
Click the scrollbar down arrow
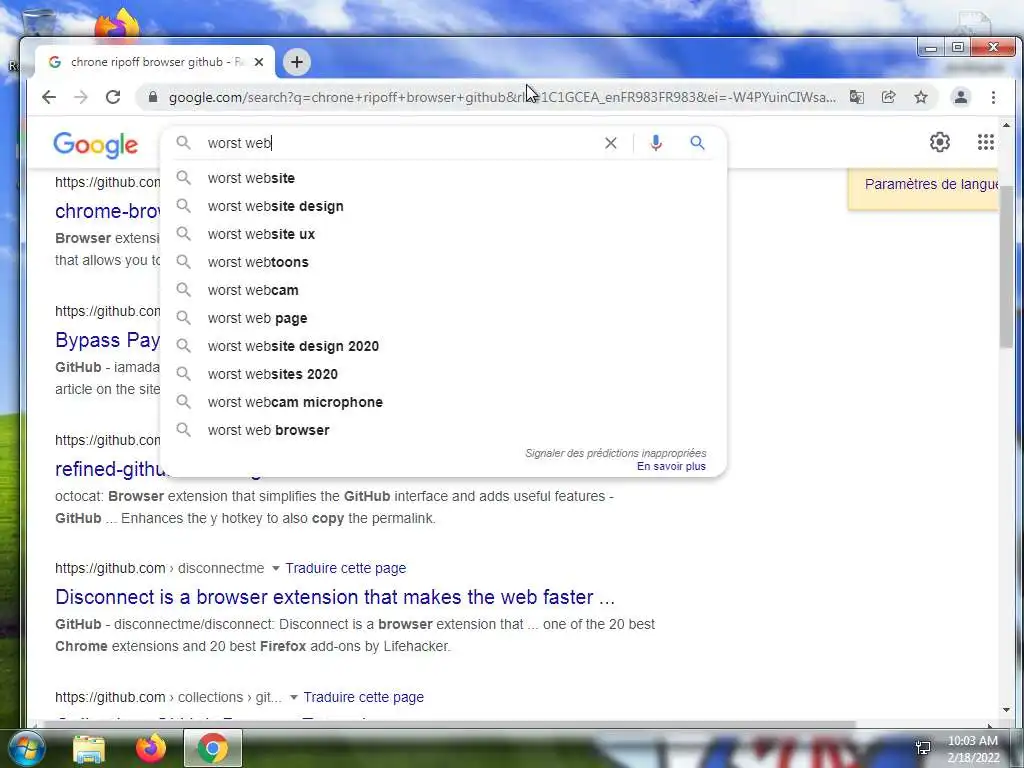tap(1006, 711)
